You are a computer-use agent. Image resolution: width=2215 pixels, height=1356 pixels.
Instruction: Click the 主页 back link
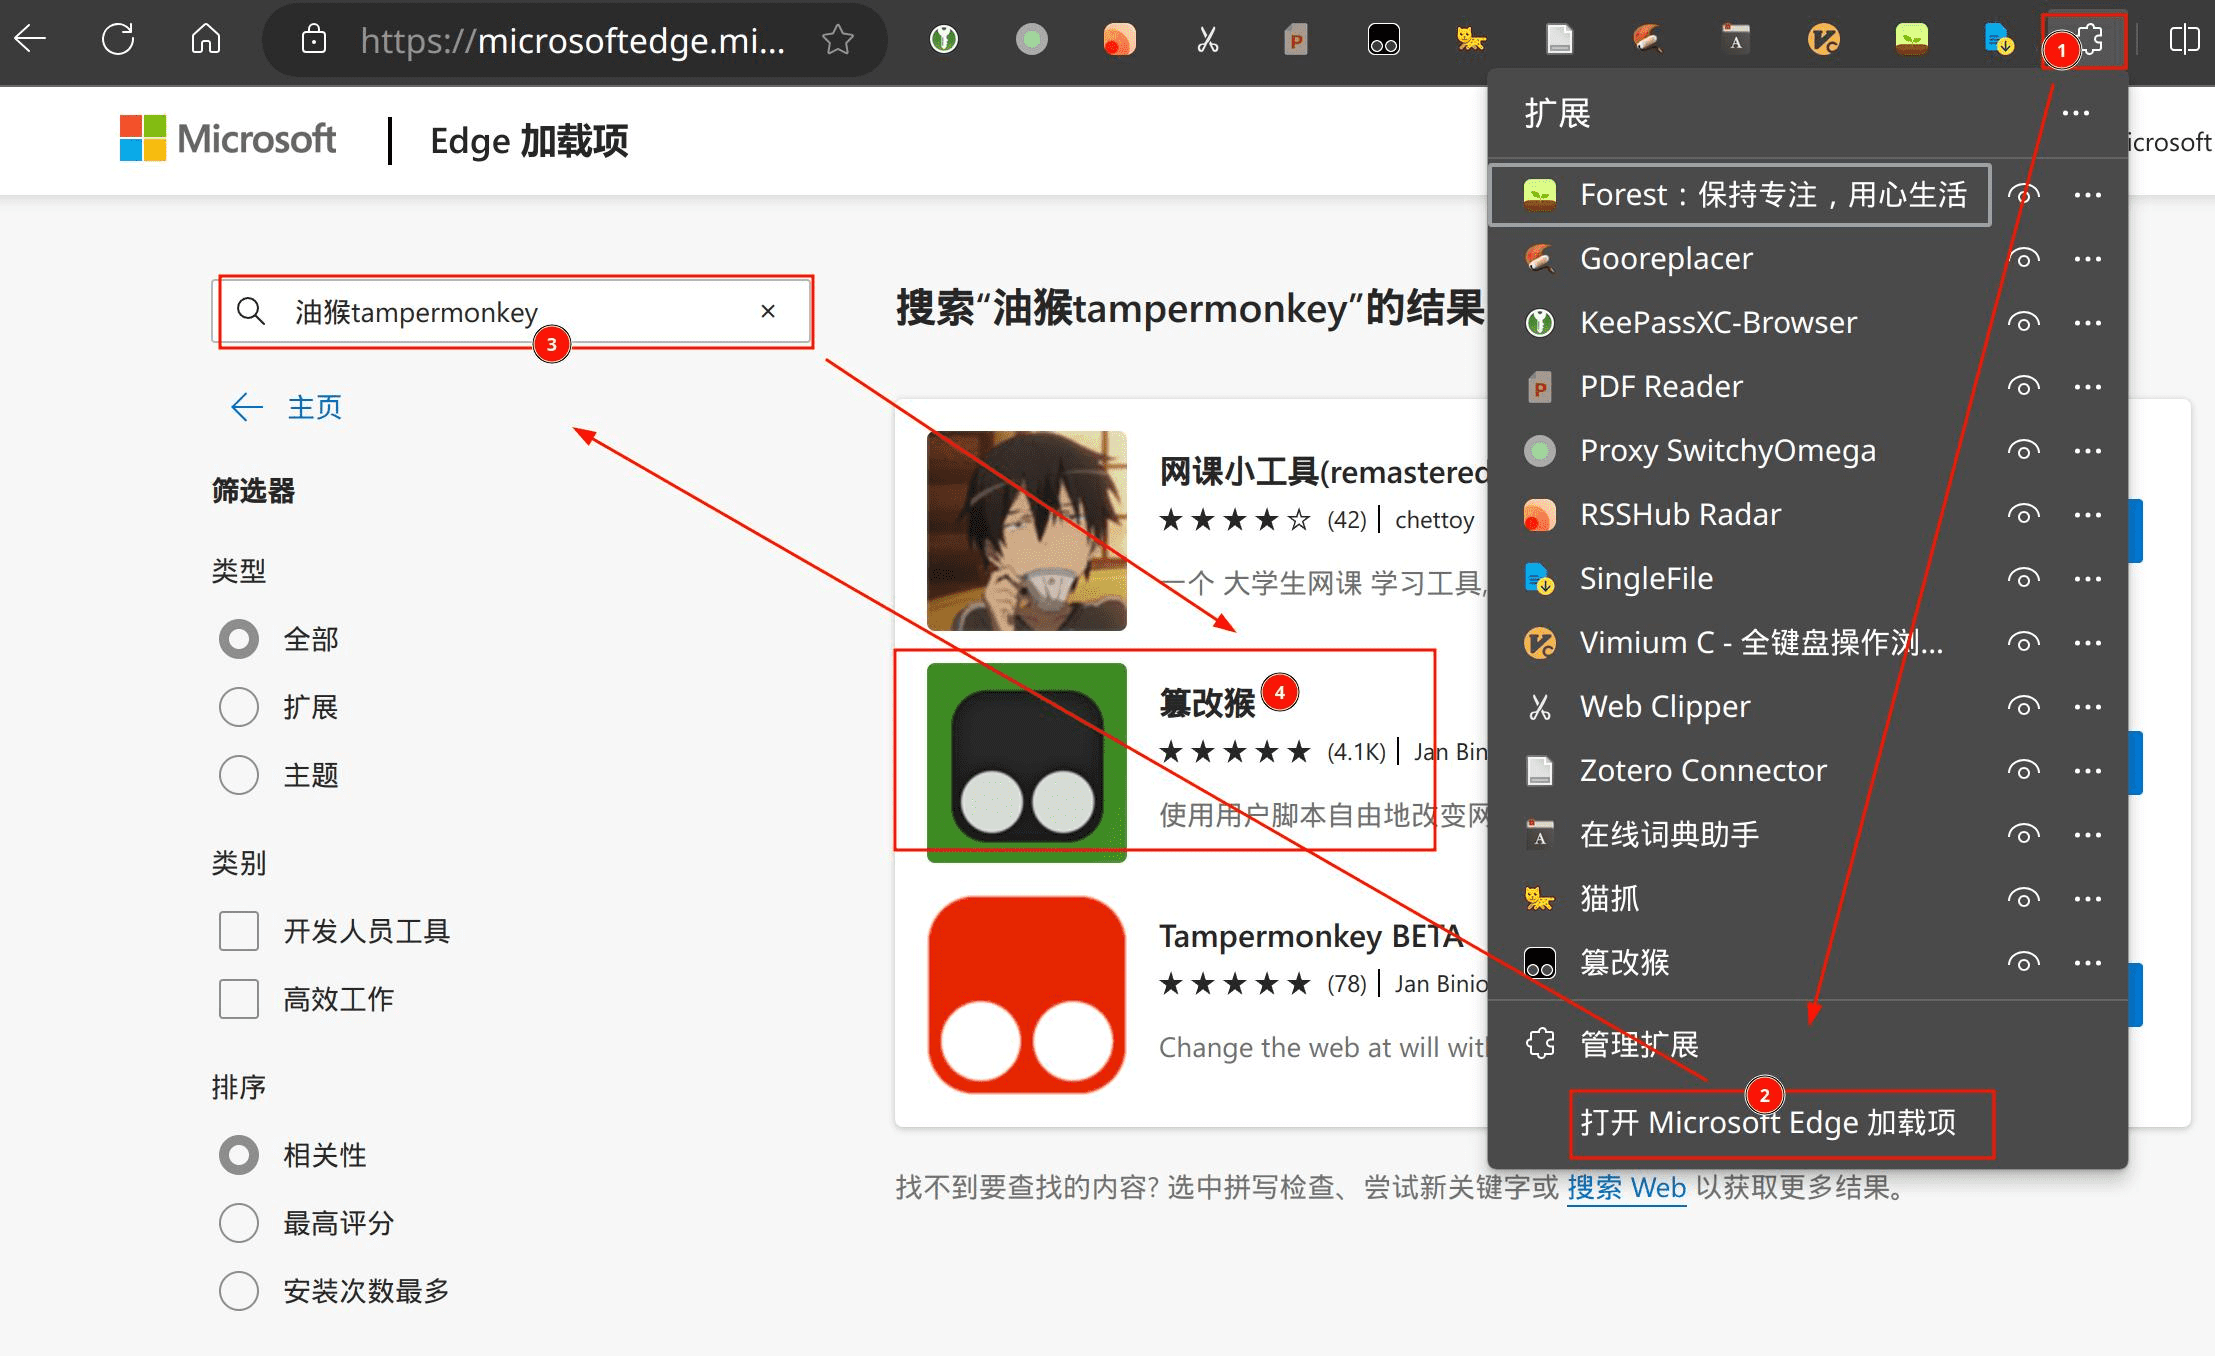[286, 407]
